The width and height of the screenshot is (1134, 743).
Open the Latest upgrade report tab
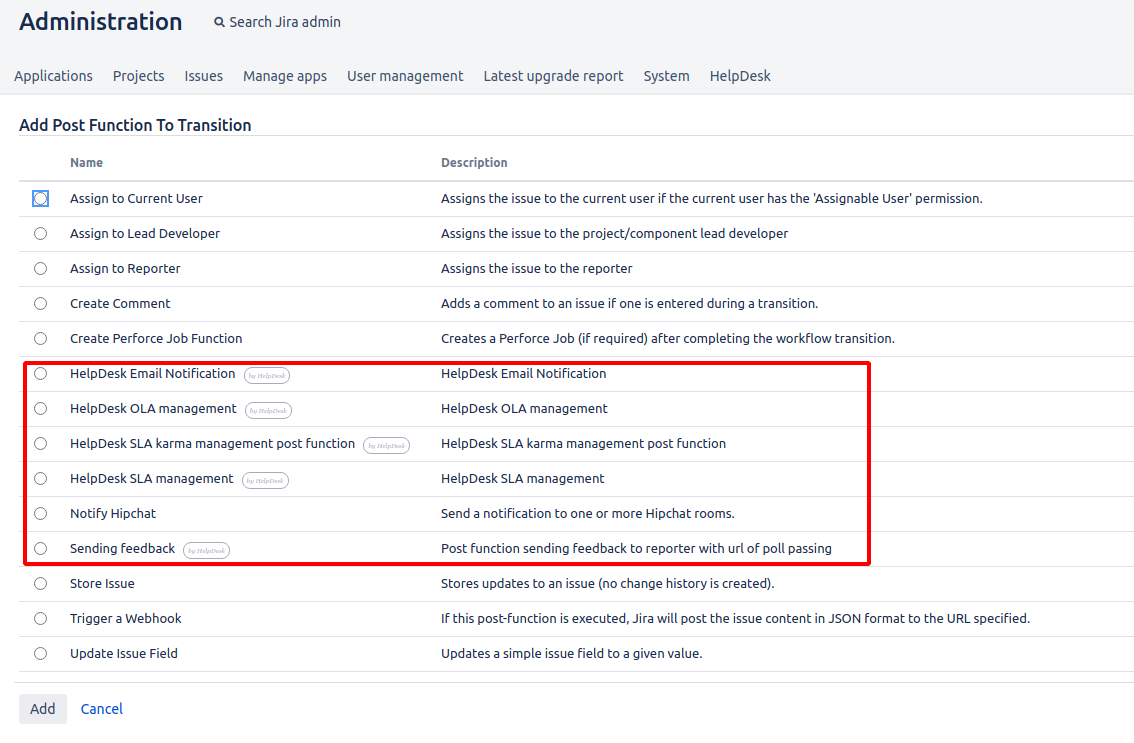(x=553, y=76)
